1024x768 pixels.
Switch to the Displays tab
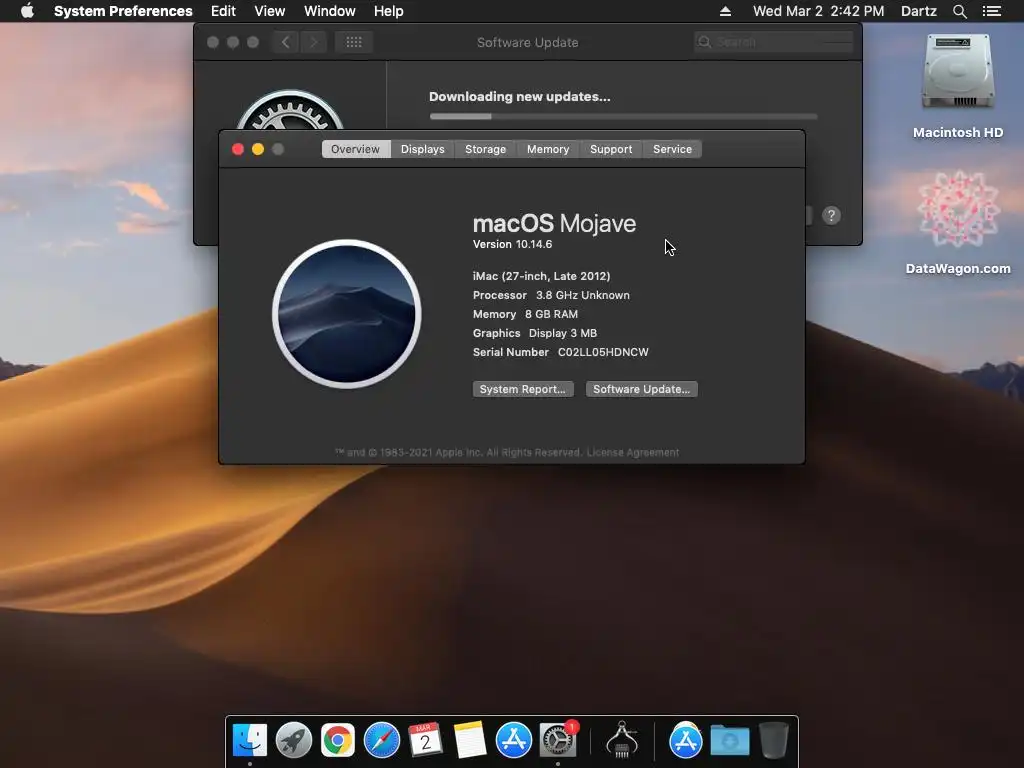pos(423,149)
